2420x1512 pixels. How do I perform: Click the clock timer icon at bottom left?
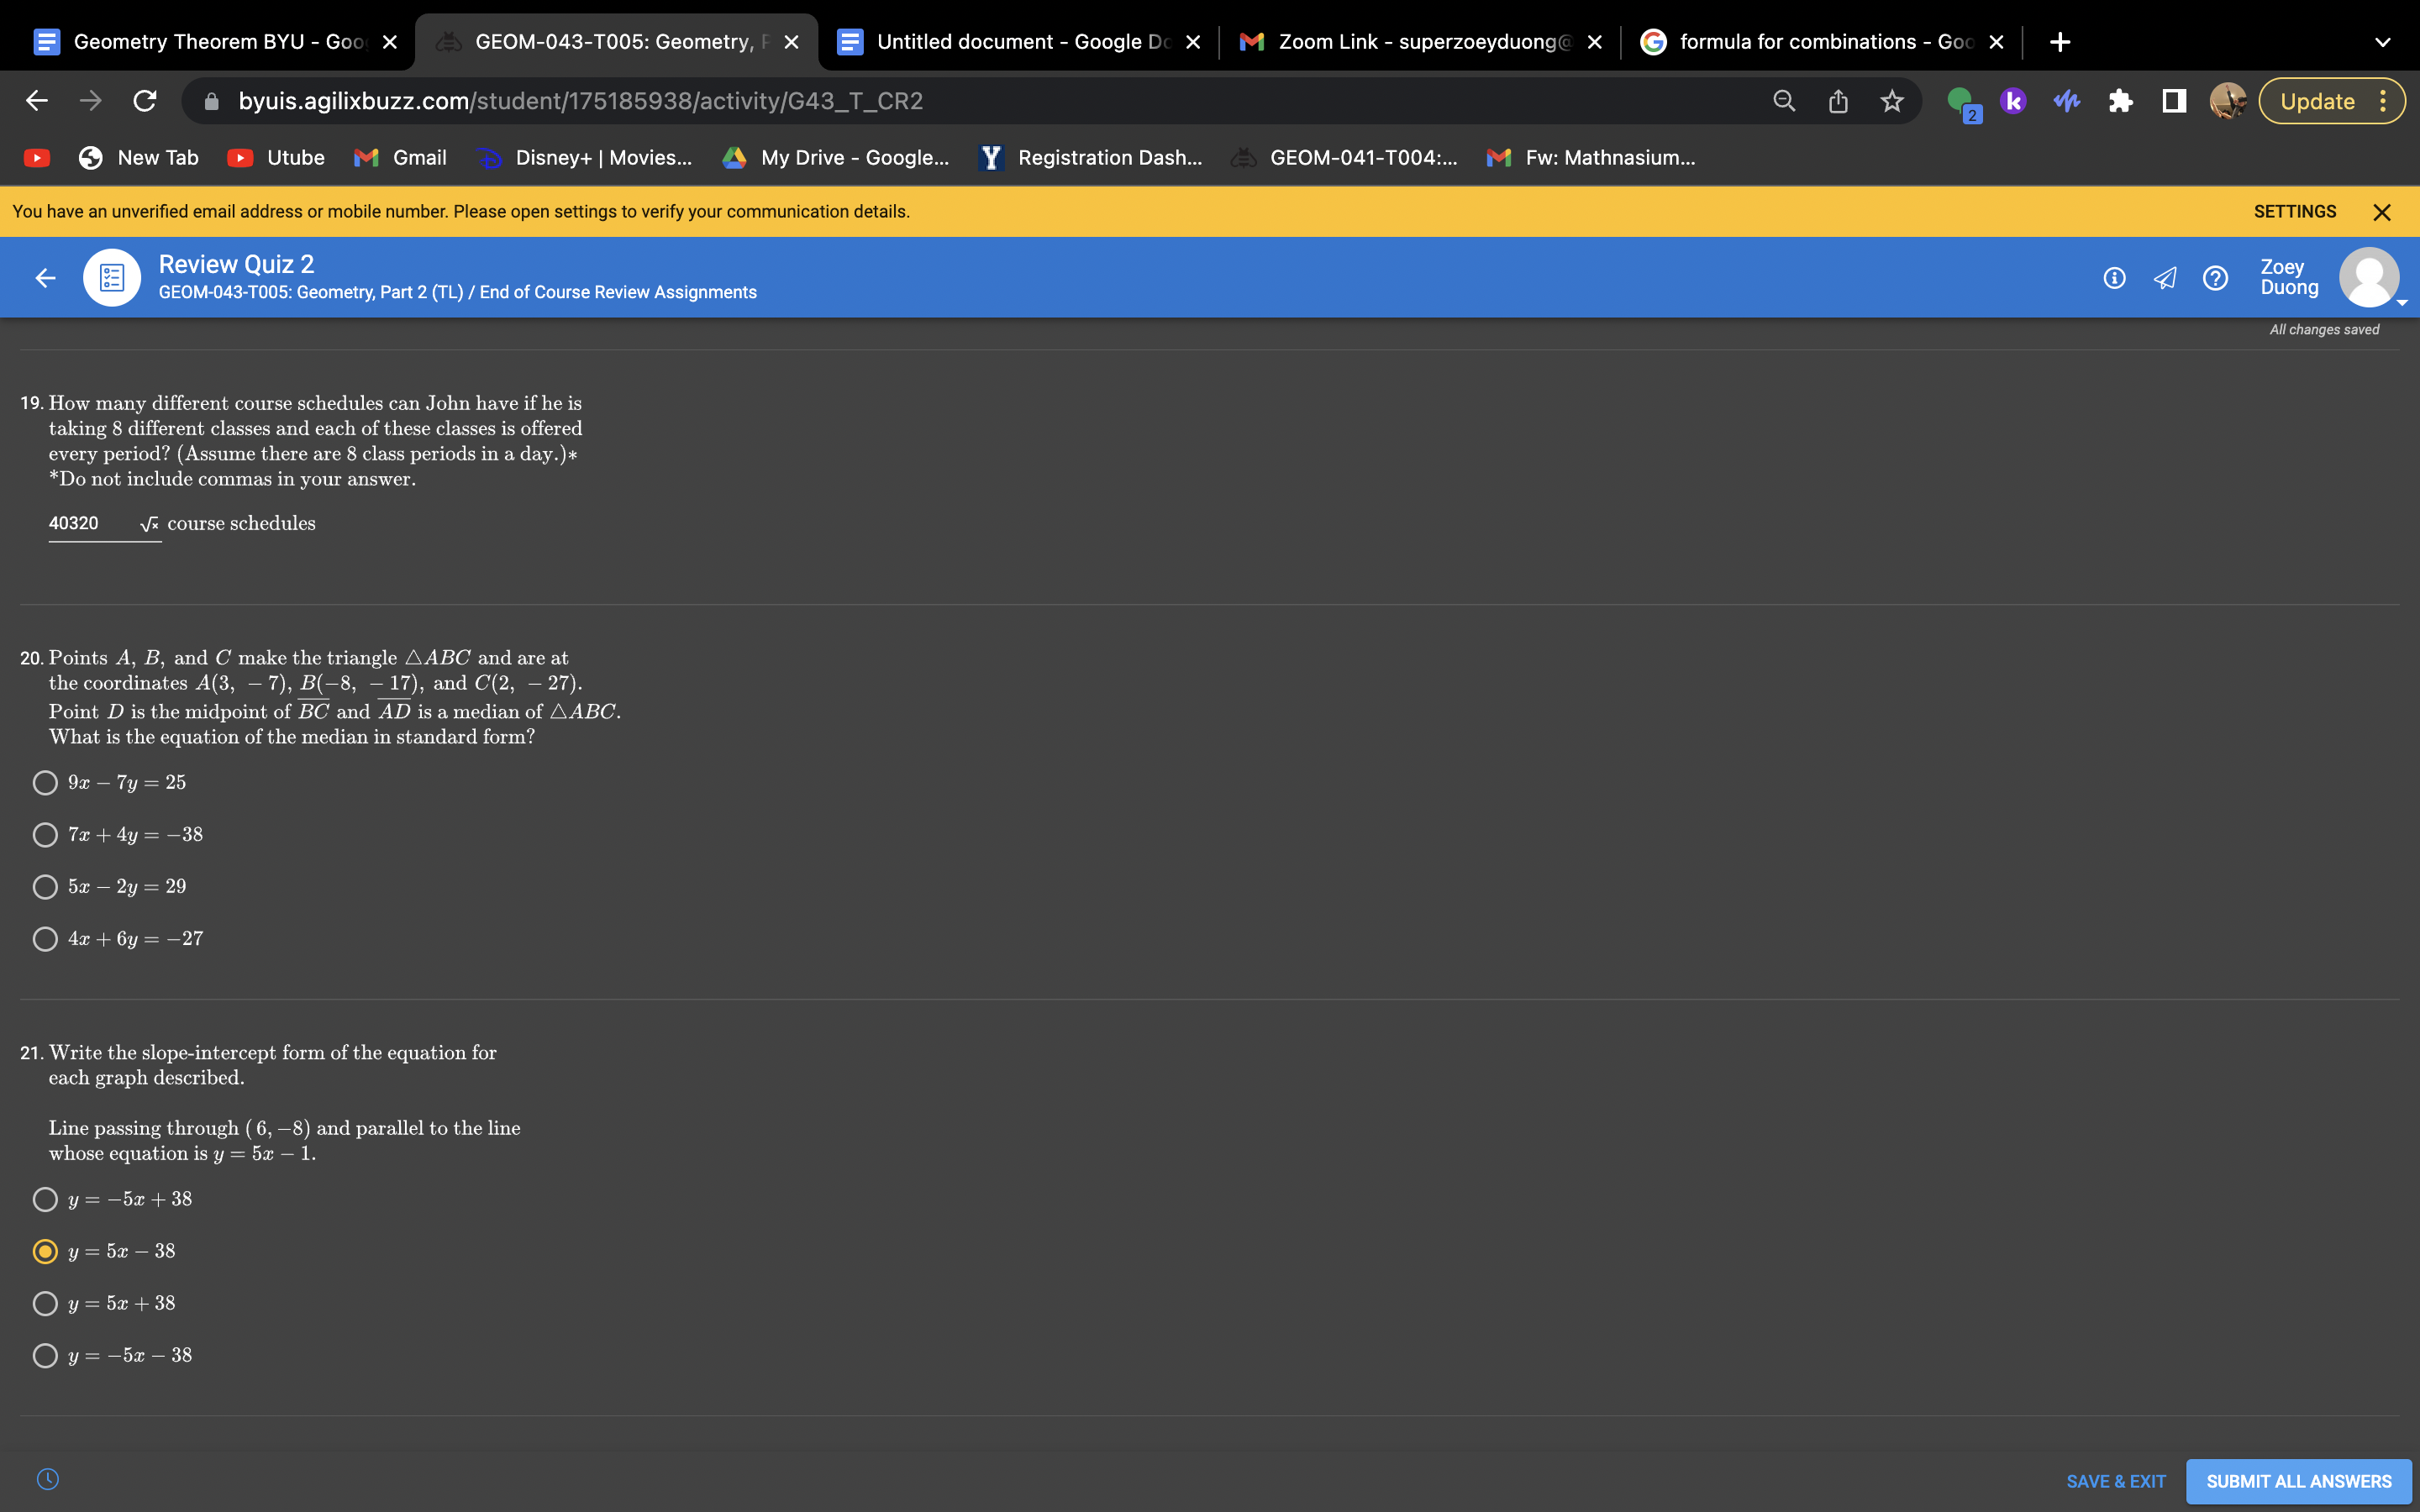(x=48, y=1479)
